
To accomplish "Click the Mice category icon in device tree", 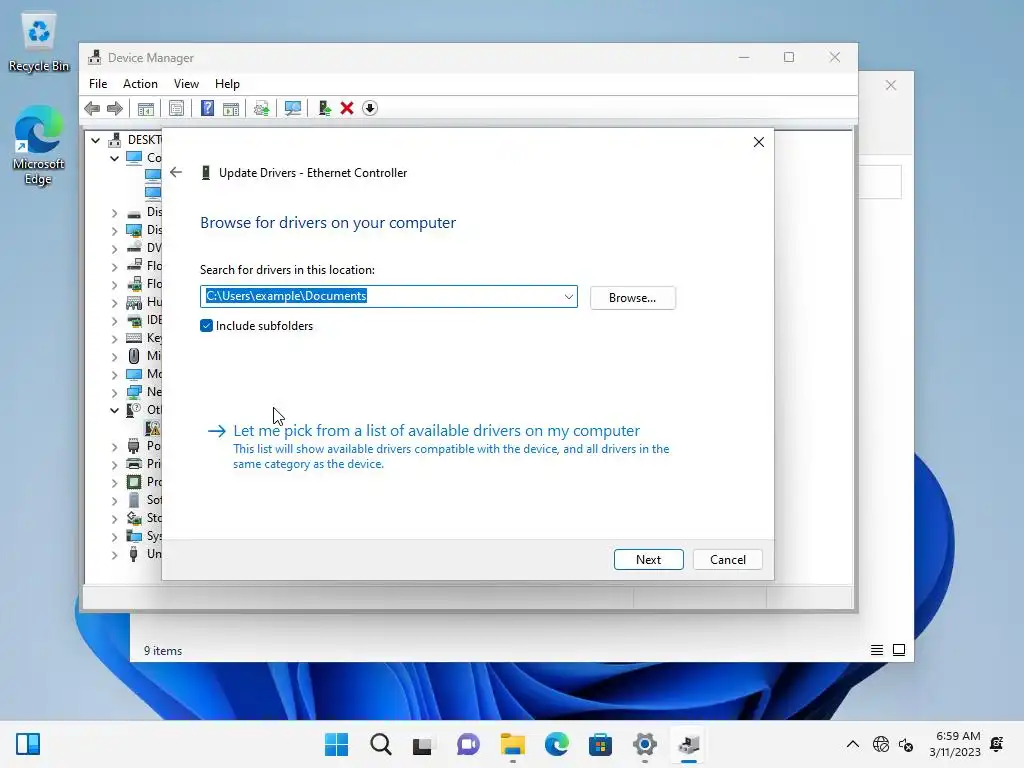I will click(x=134, y=356).
